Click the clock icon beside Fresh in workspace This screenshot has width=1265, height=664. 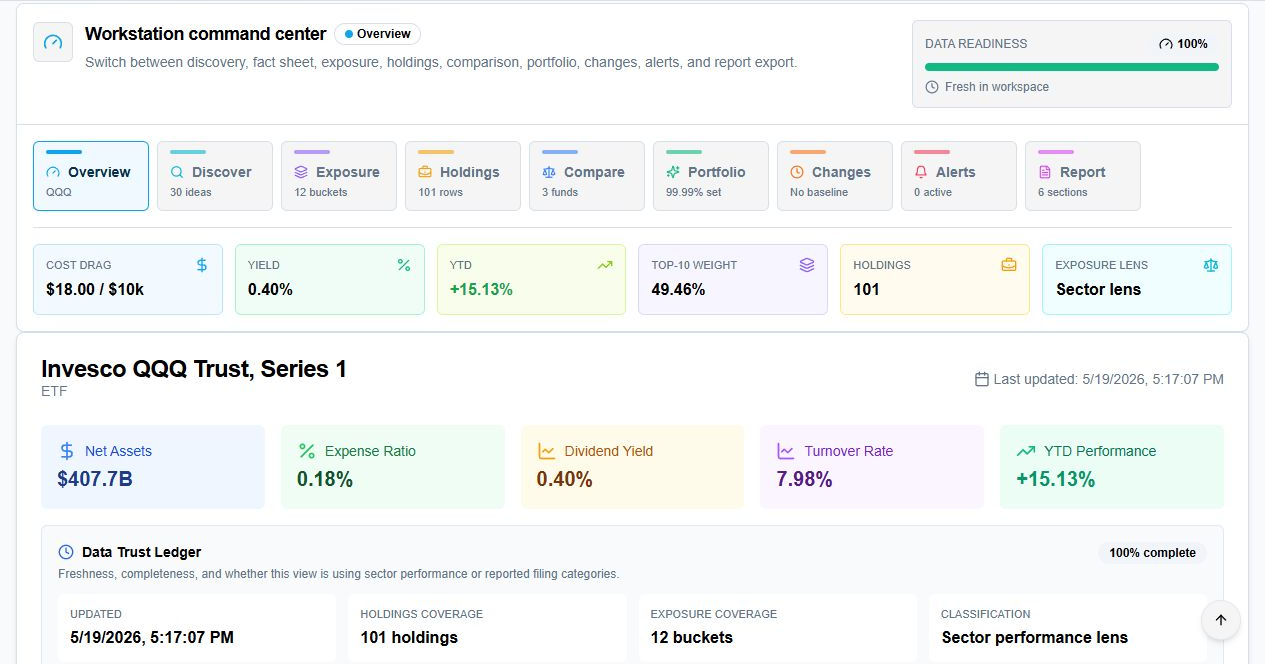pyautogui.click(x=932, y=87)
